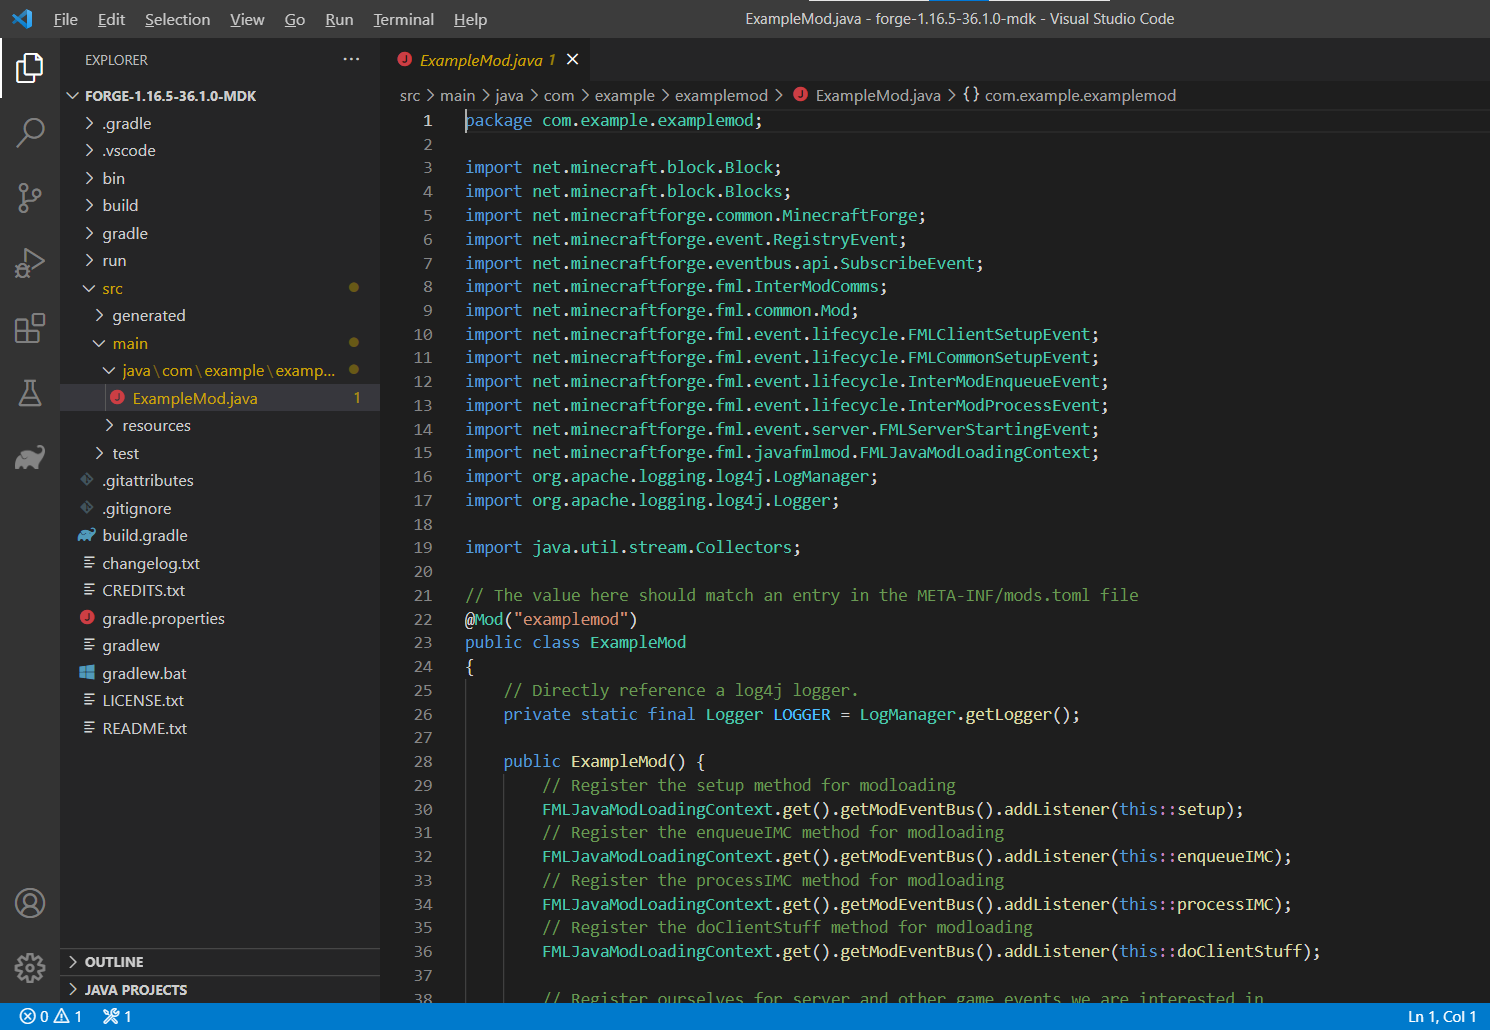
Task: Collapse the src folder
Action: [111, 289]
